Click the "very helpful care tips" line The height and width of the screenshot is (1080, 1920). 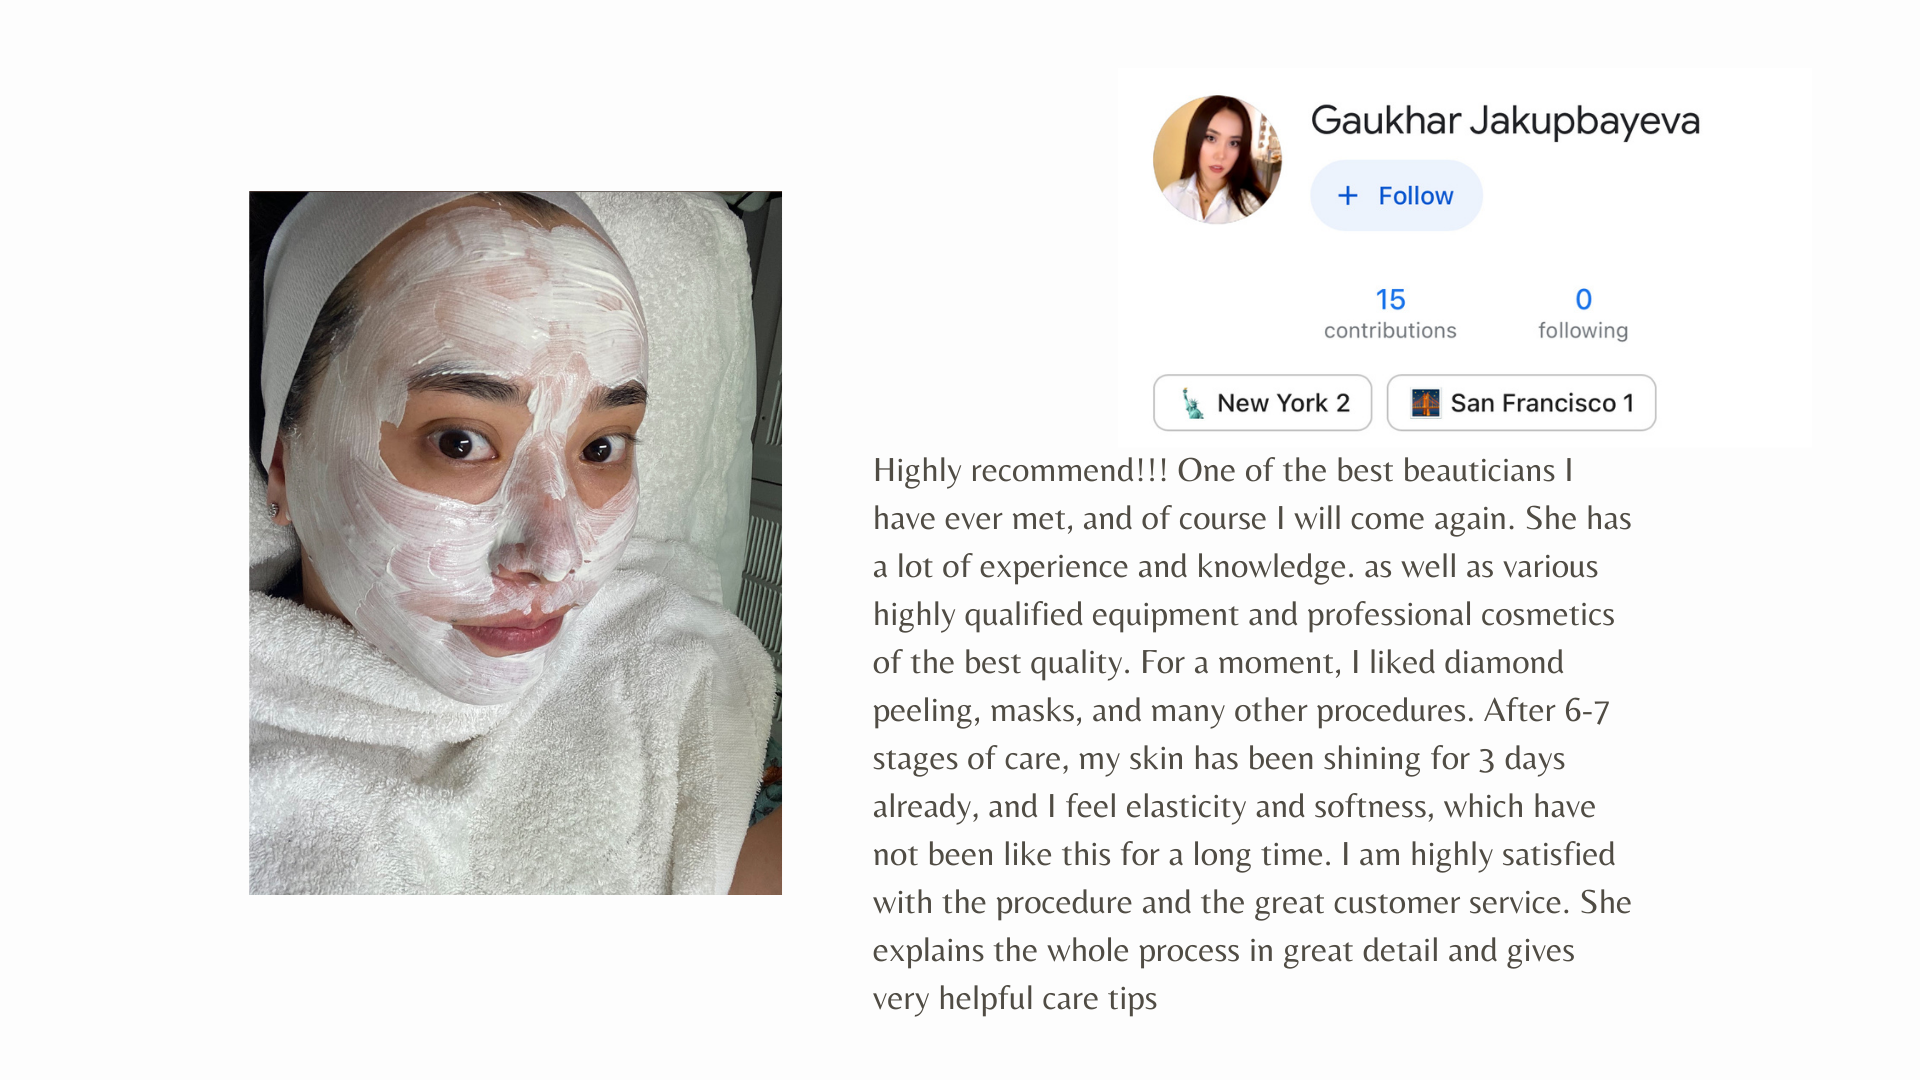pos(1015,999)
